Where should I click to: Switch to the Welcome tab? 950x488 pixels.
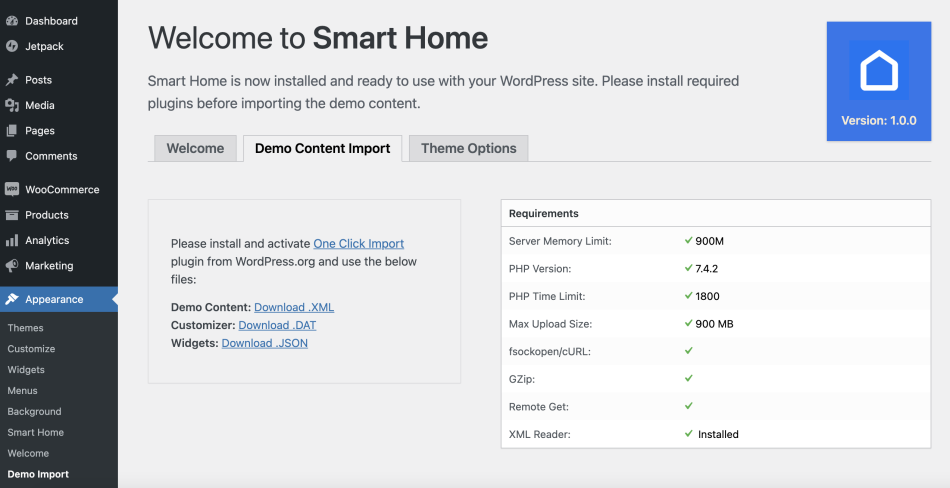pos(195,148)
